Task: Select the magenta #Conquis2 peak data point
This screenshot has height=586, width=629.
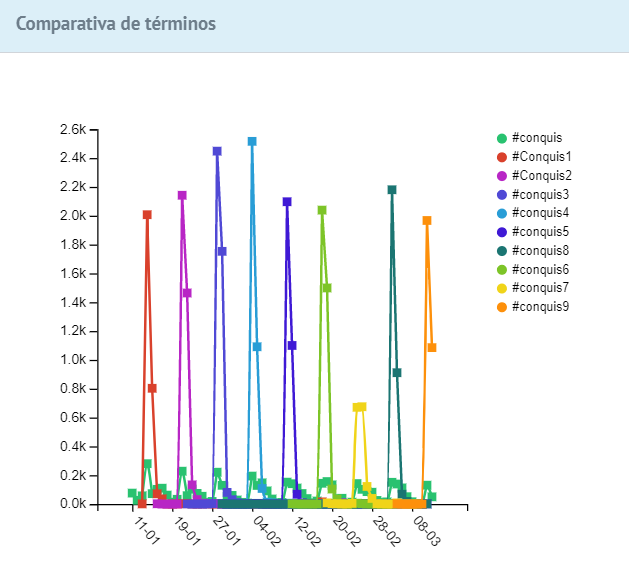Action: click(x=182, y=195)
